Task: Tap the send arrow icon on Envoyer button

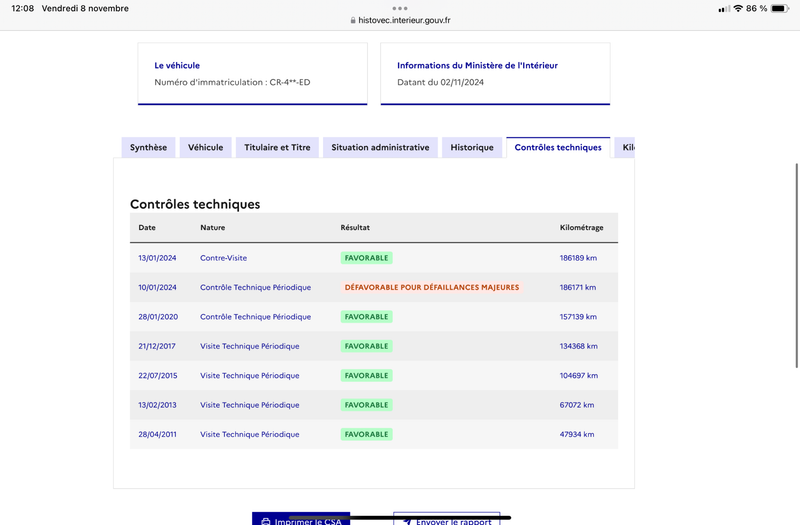Action: click(x=407, y=521)
